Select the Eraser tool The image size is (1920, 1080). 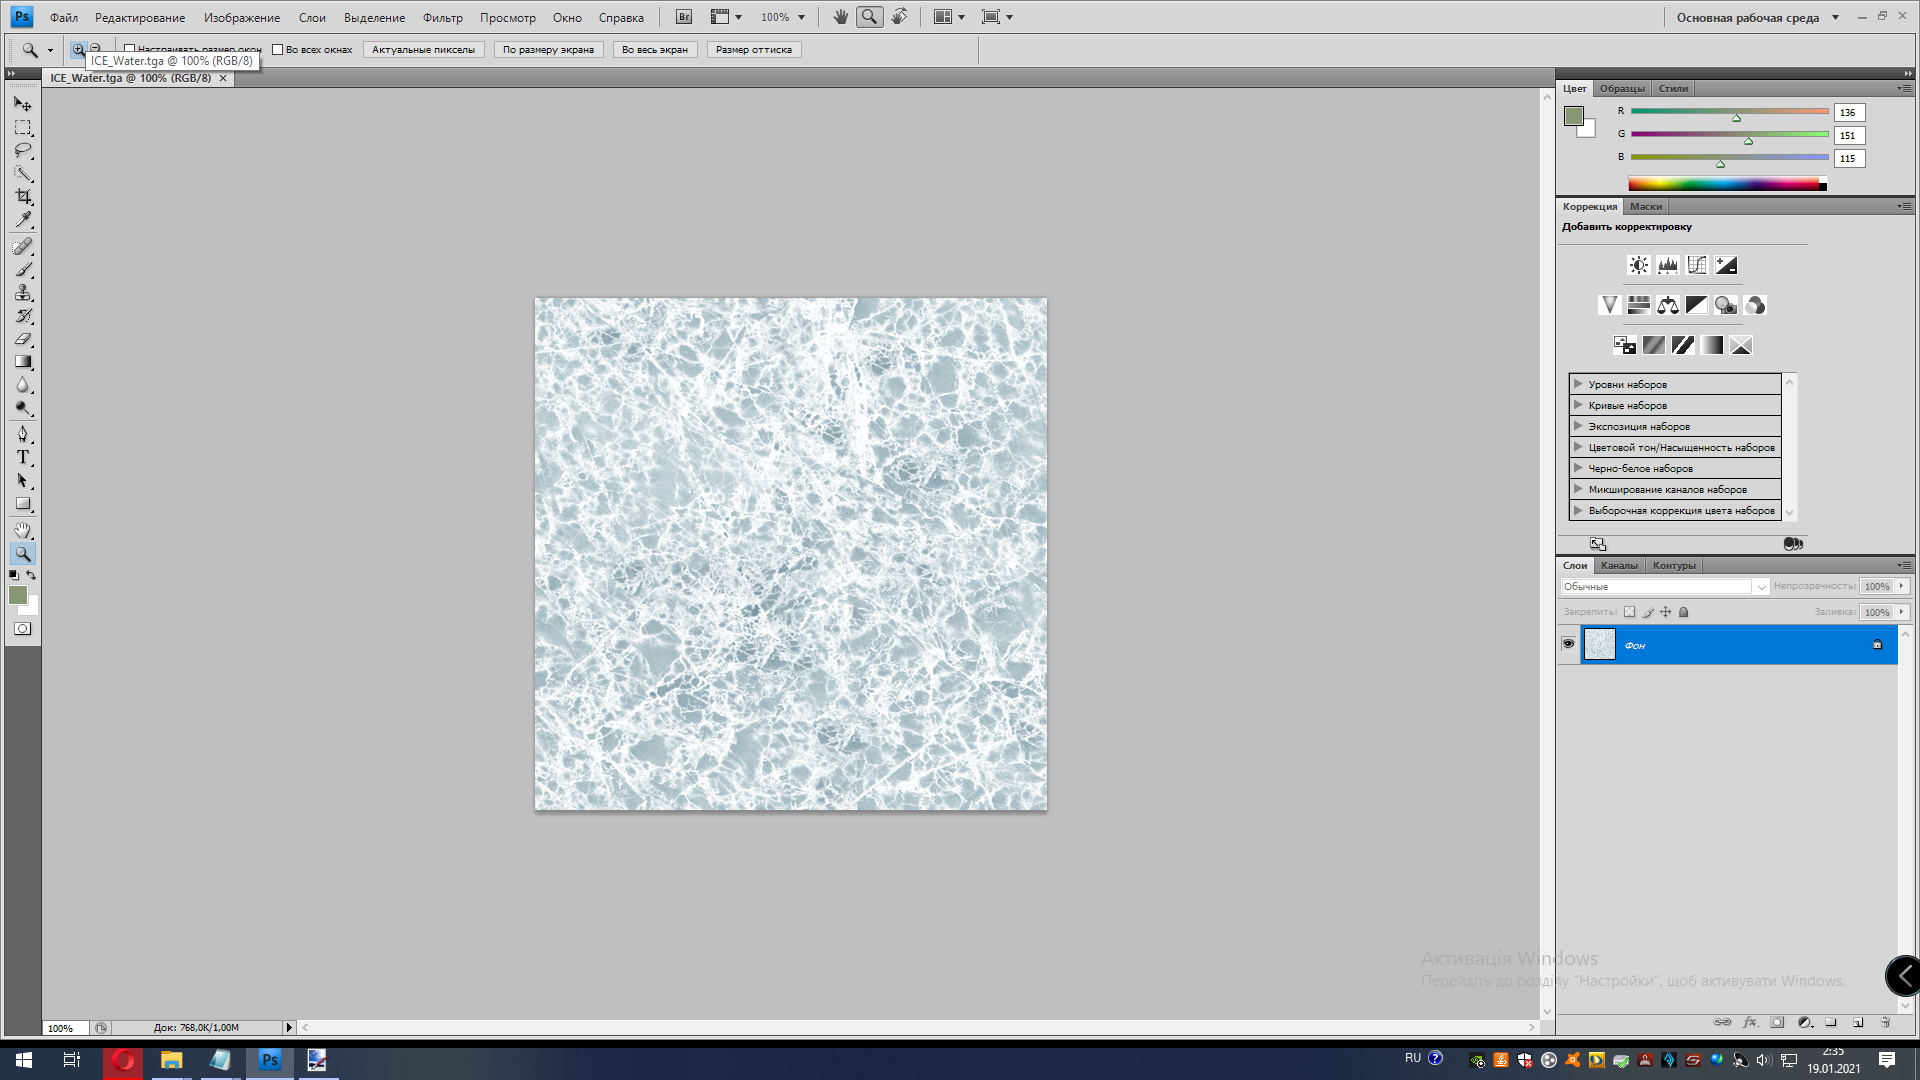(x=23, y=339)
